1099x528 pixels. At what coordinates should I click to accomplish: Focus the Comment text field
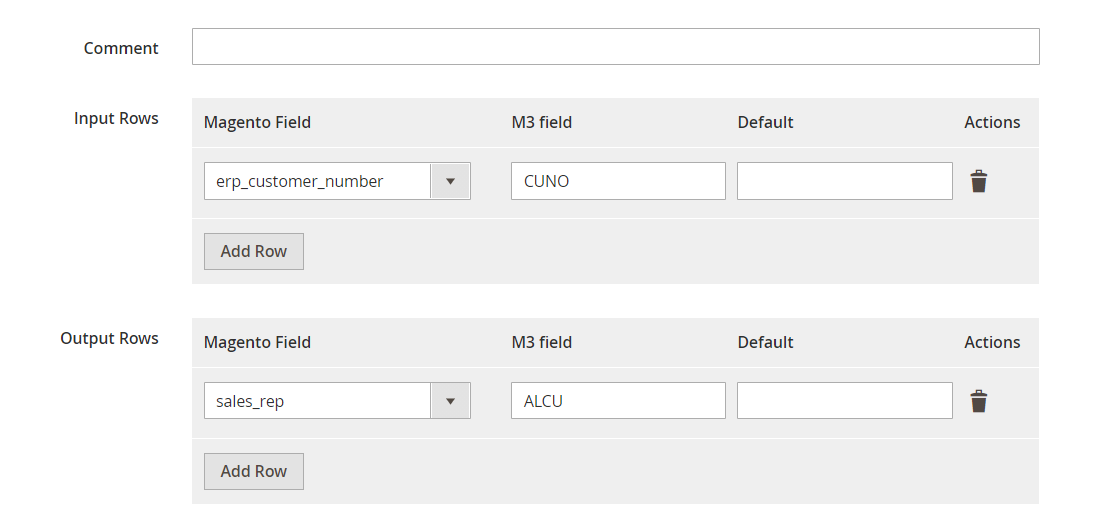pos(615,46)
